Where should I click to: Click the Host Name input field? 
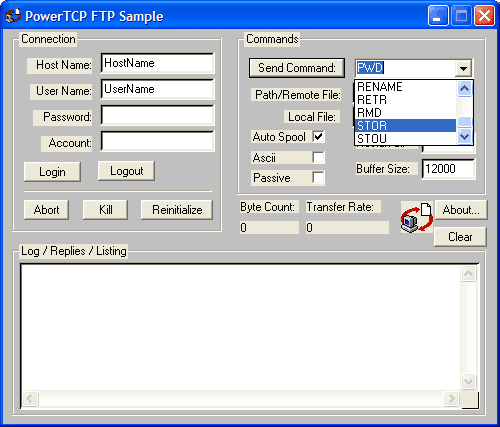coord(157,63)
